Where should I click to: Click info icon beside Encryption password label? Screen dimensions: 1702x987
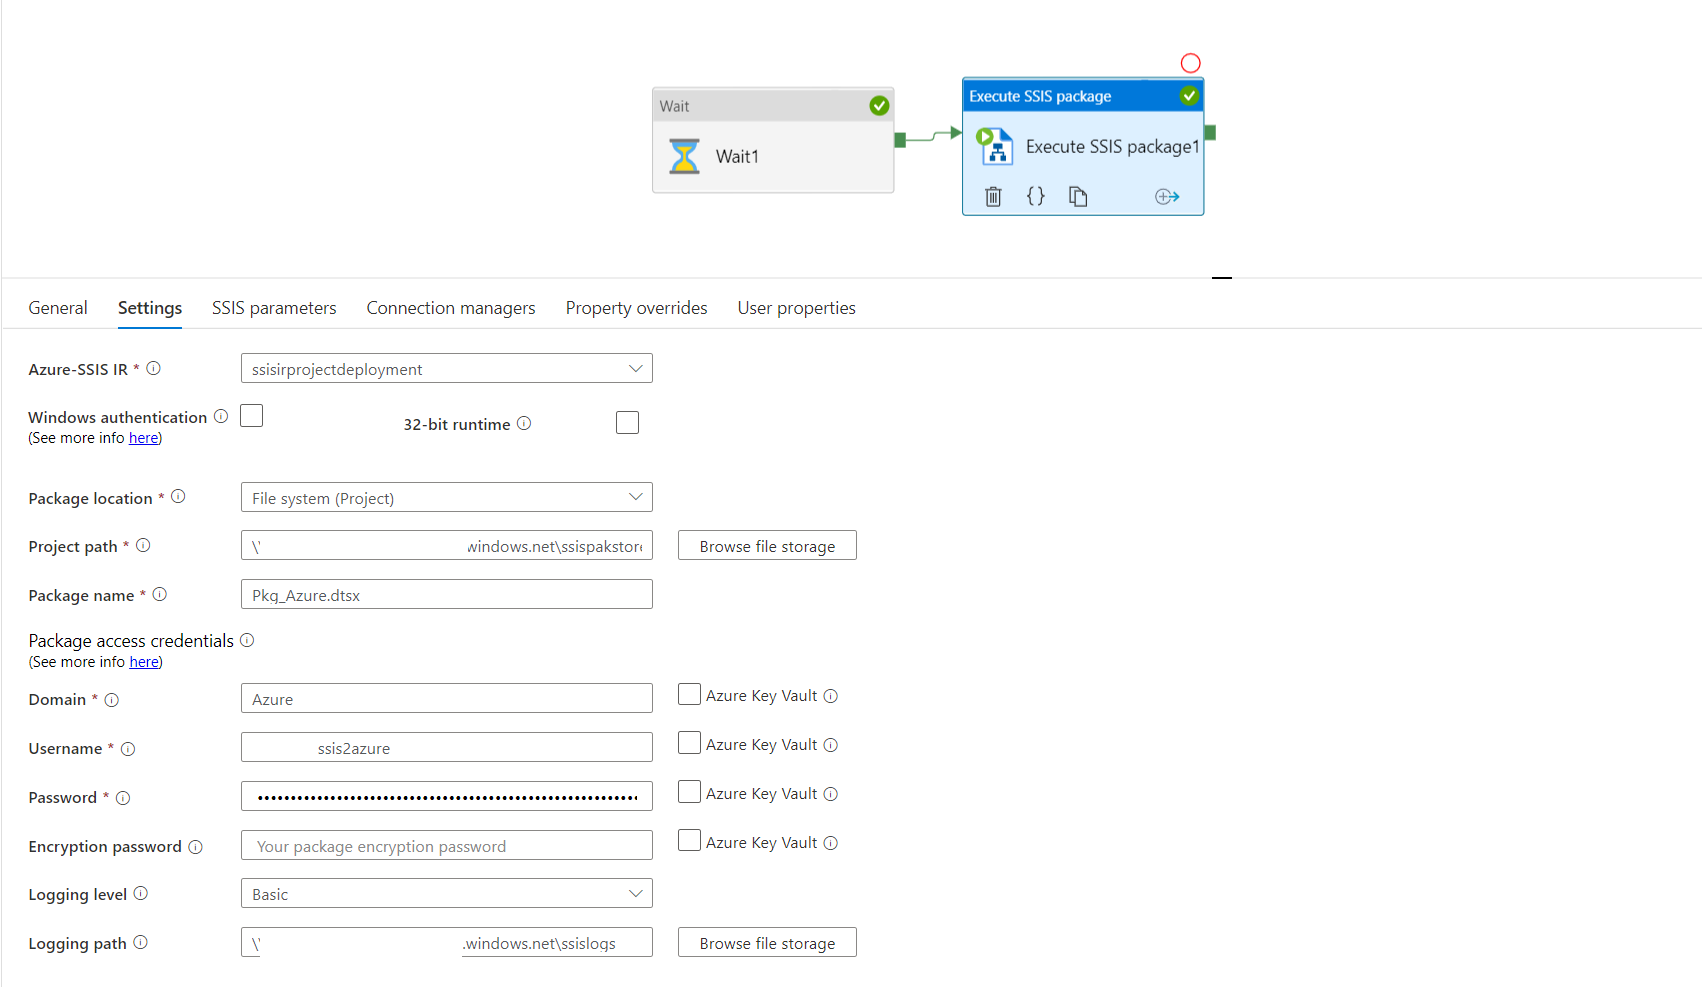pyautogui.click(x=195, y=847)
